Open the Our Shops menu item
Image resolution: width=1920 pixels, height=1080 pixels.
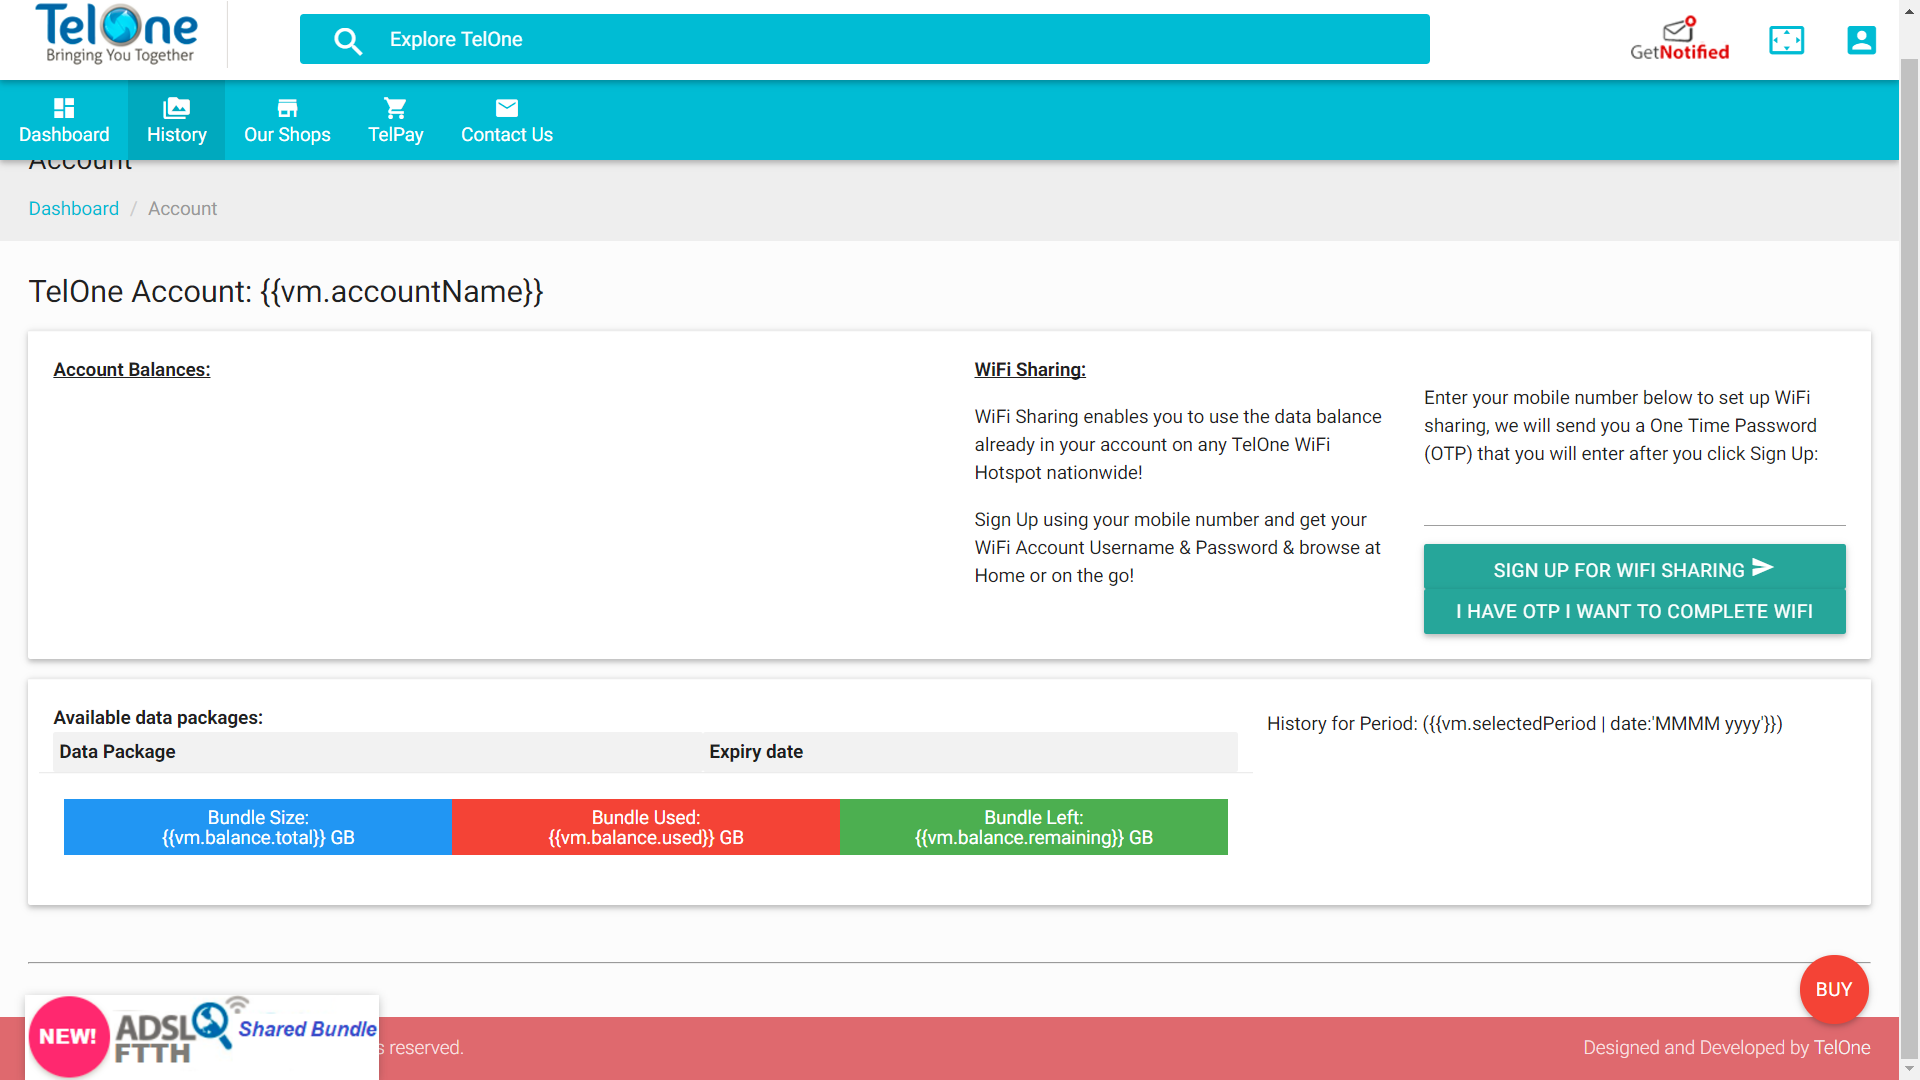click(287, 120)
